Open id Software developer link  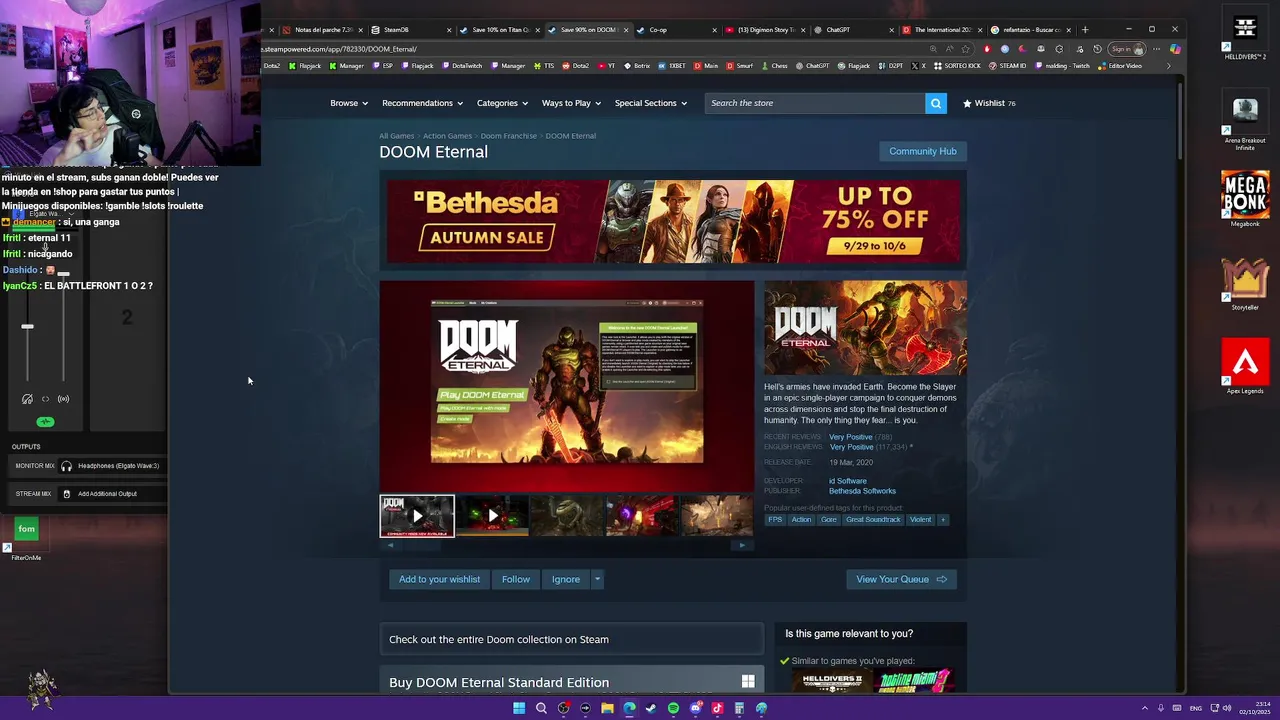(848, 481)
